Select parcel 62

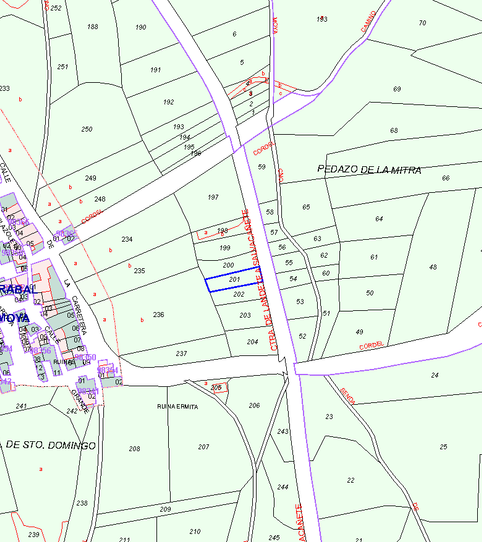324,255
